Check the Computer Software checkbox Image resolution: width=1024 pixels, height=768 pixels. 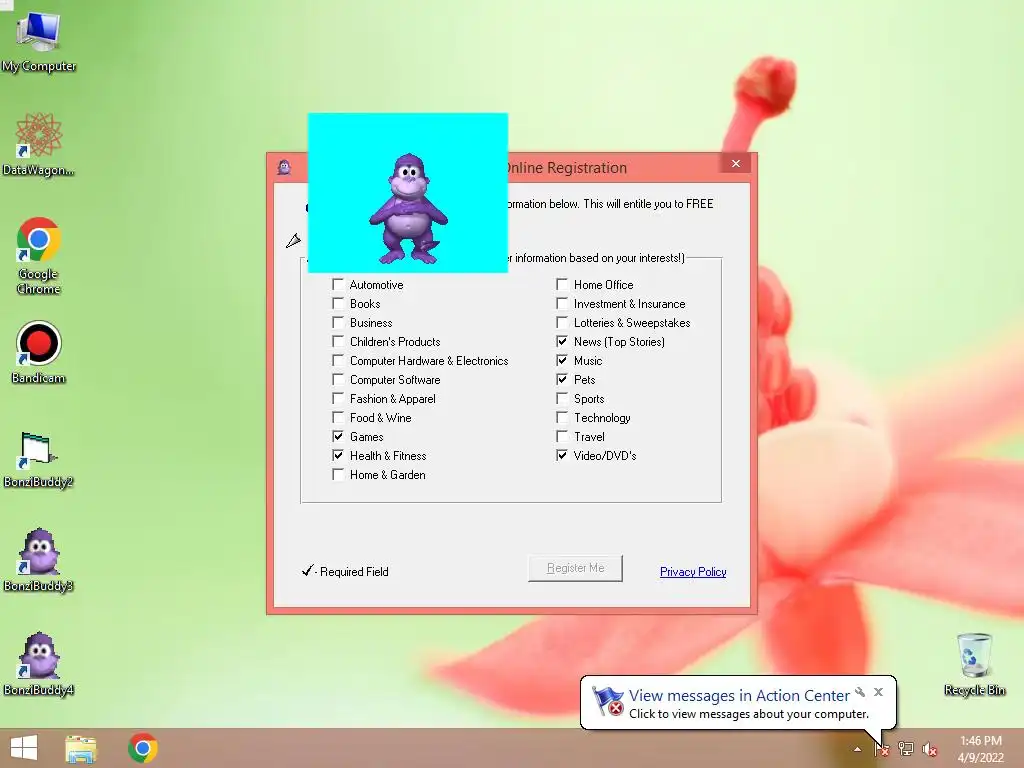click(x=338, y=379)
